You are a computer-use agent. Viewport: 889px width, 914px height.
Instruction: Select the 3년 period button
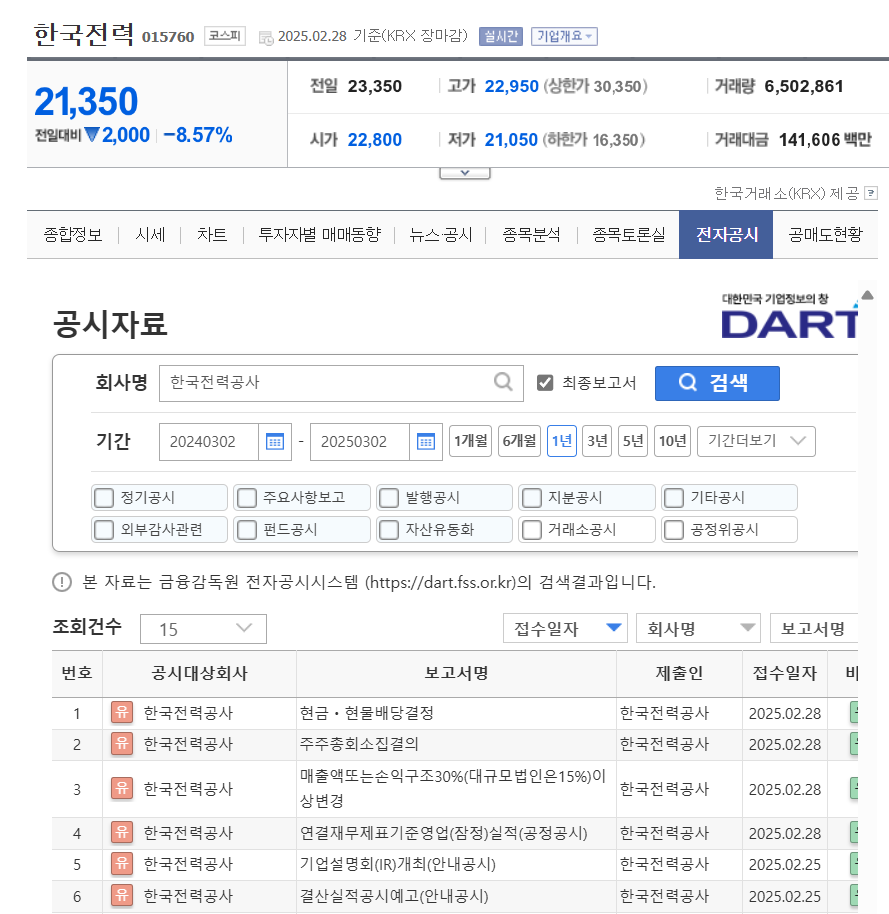(597, 441)
